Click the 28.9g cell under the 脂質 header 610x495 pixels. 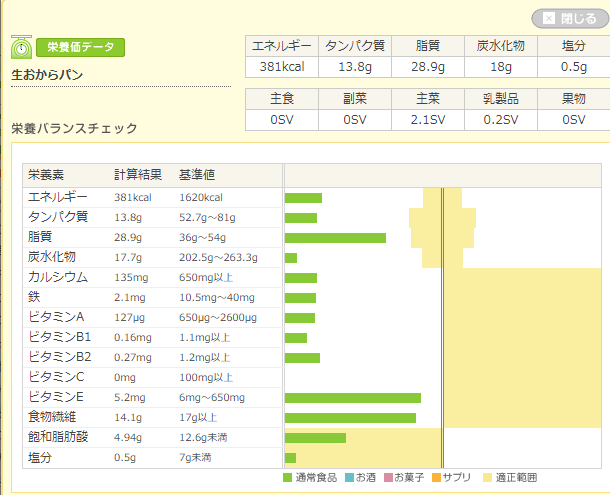click(x=428, y=67)
